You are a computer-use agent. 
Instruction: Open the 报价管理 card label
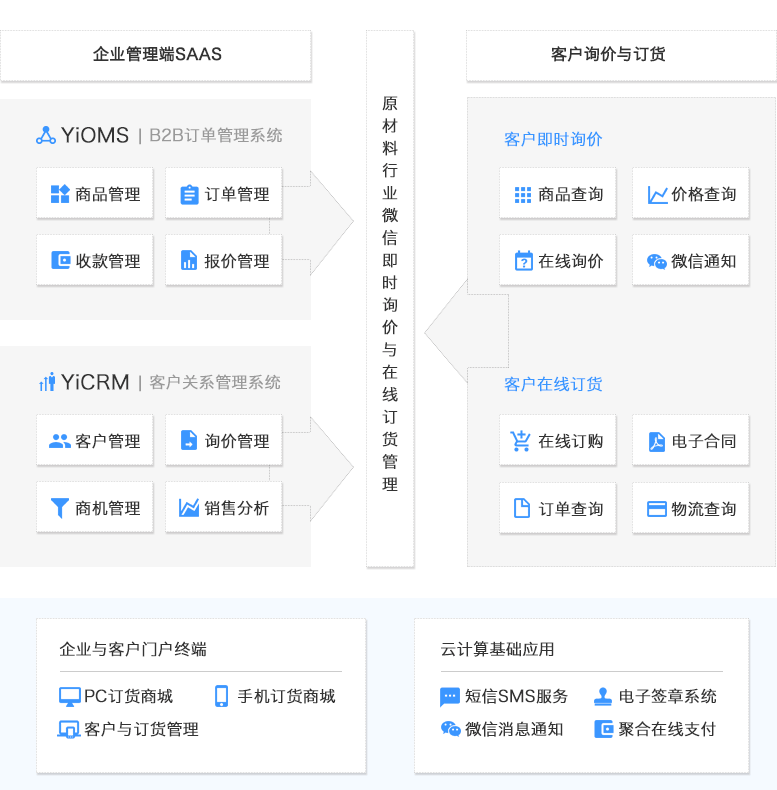(237, 261)
